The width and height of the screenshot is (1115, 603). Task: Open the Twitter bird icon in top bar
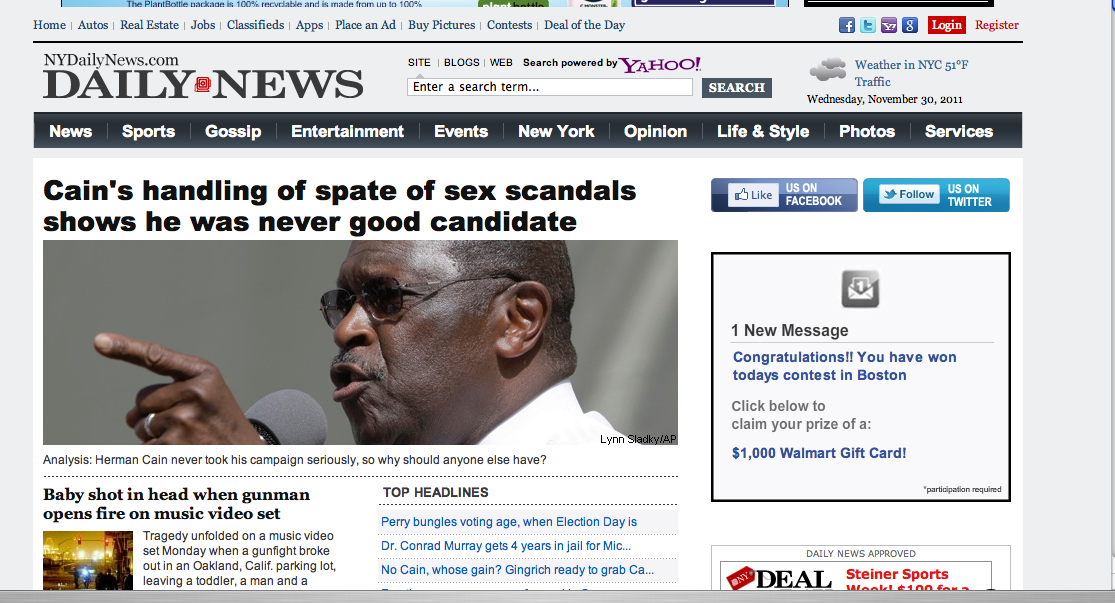(868, 26)
